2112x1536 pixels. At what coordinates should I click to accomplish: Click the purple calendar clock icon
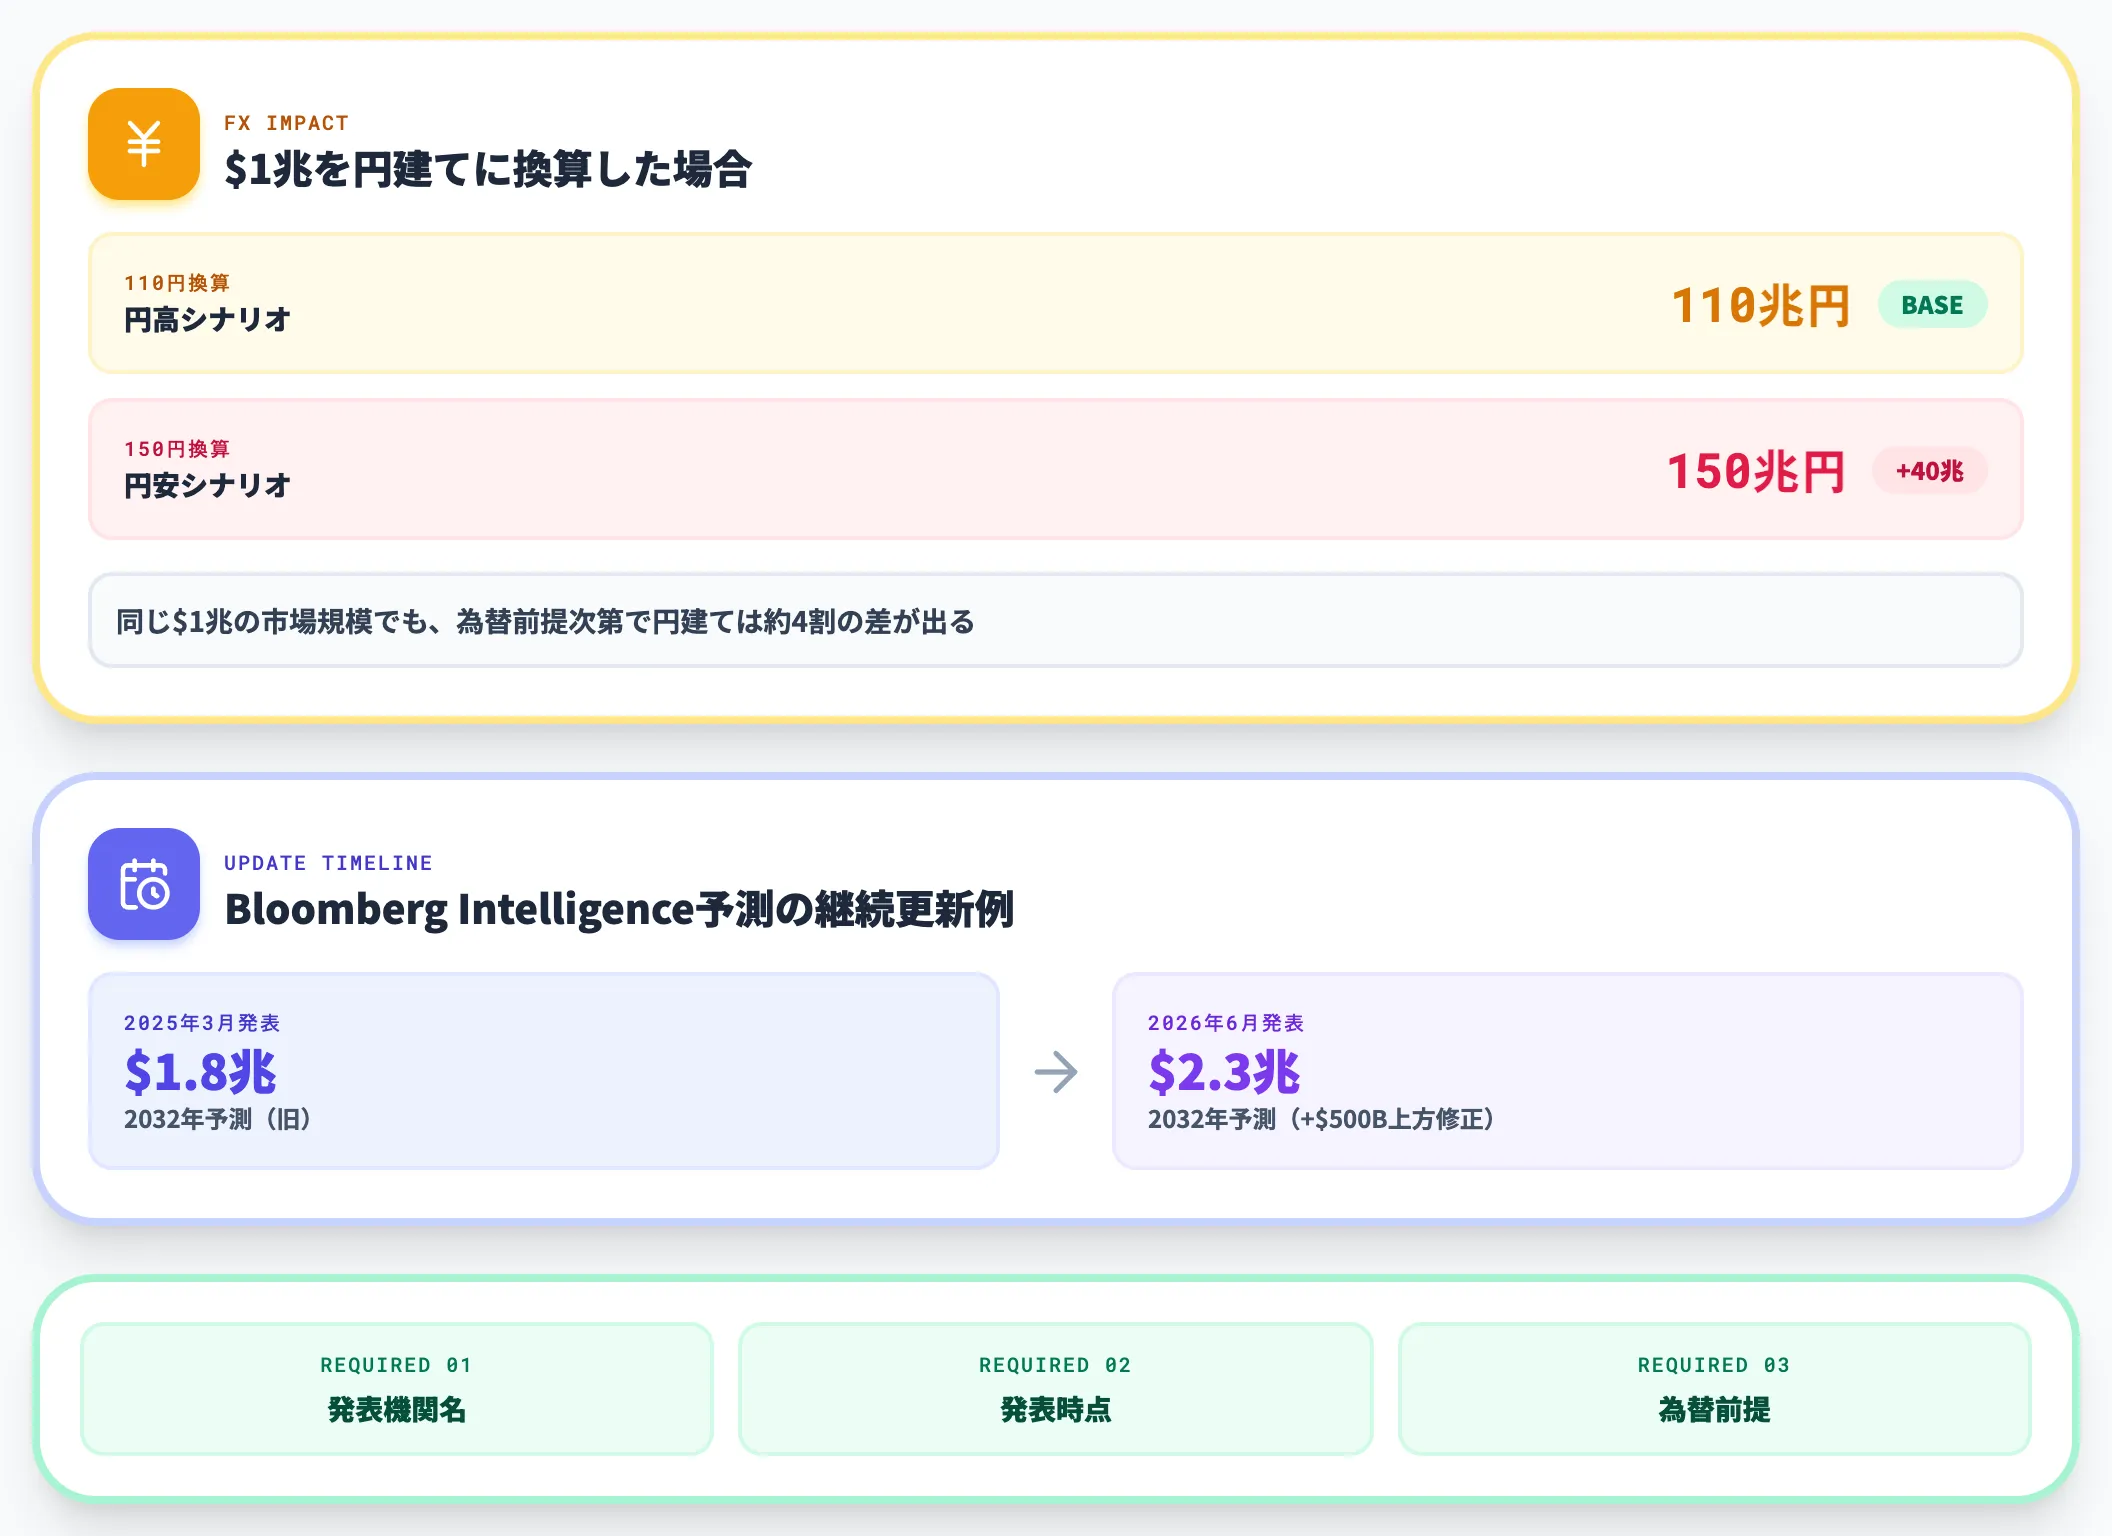[144, 884]
